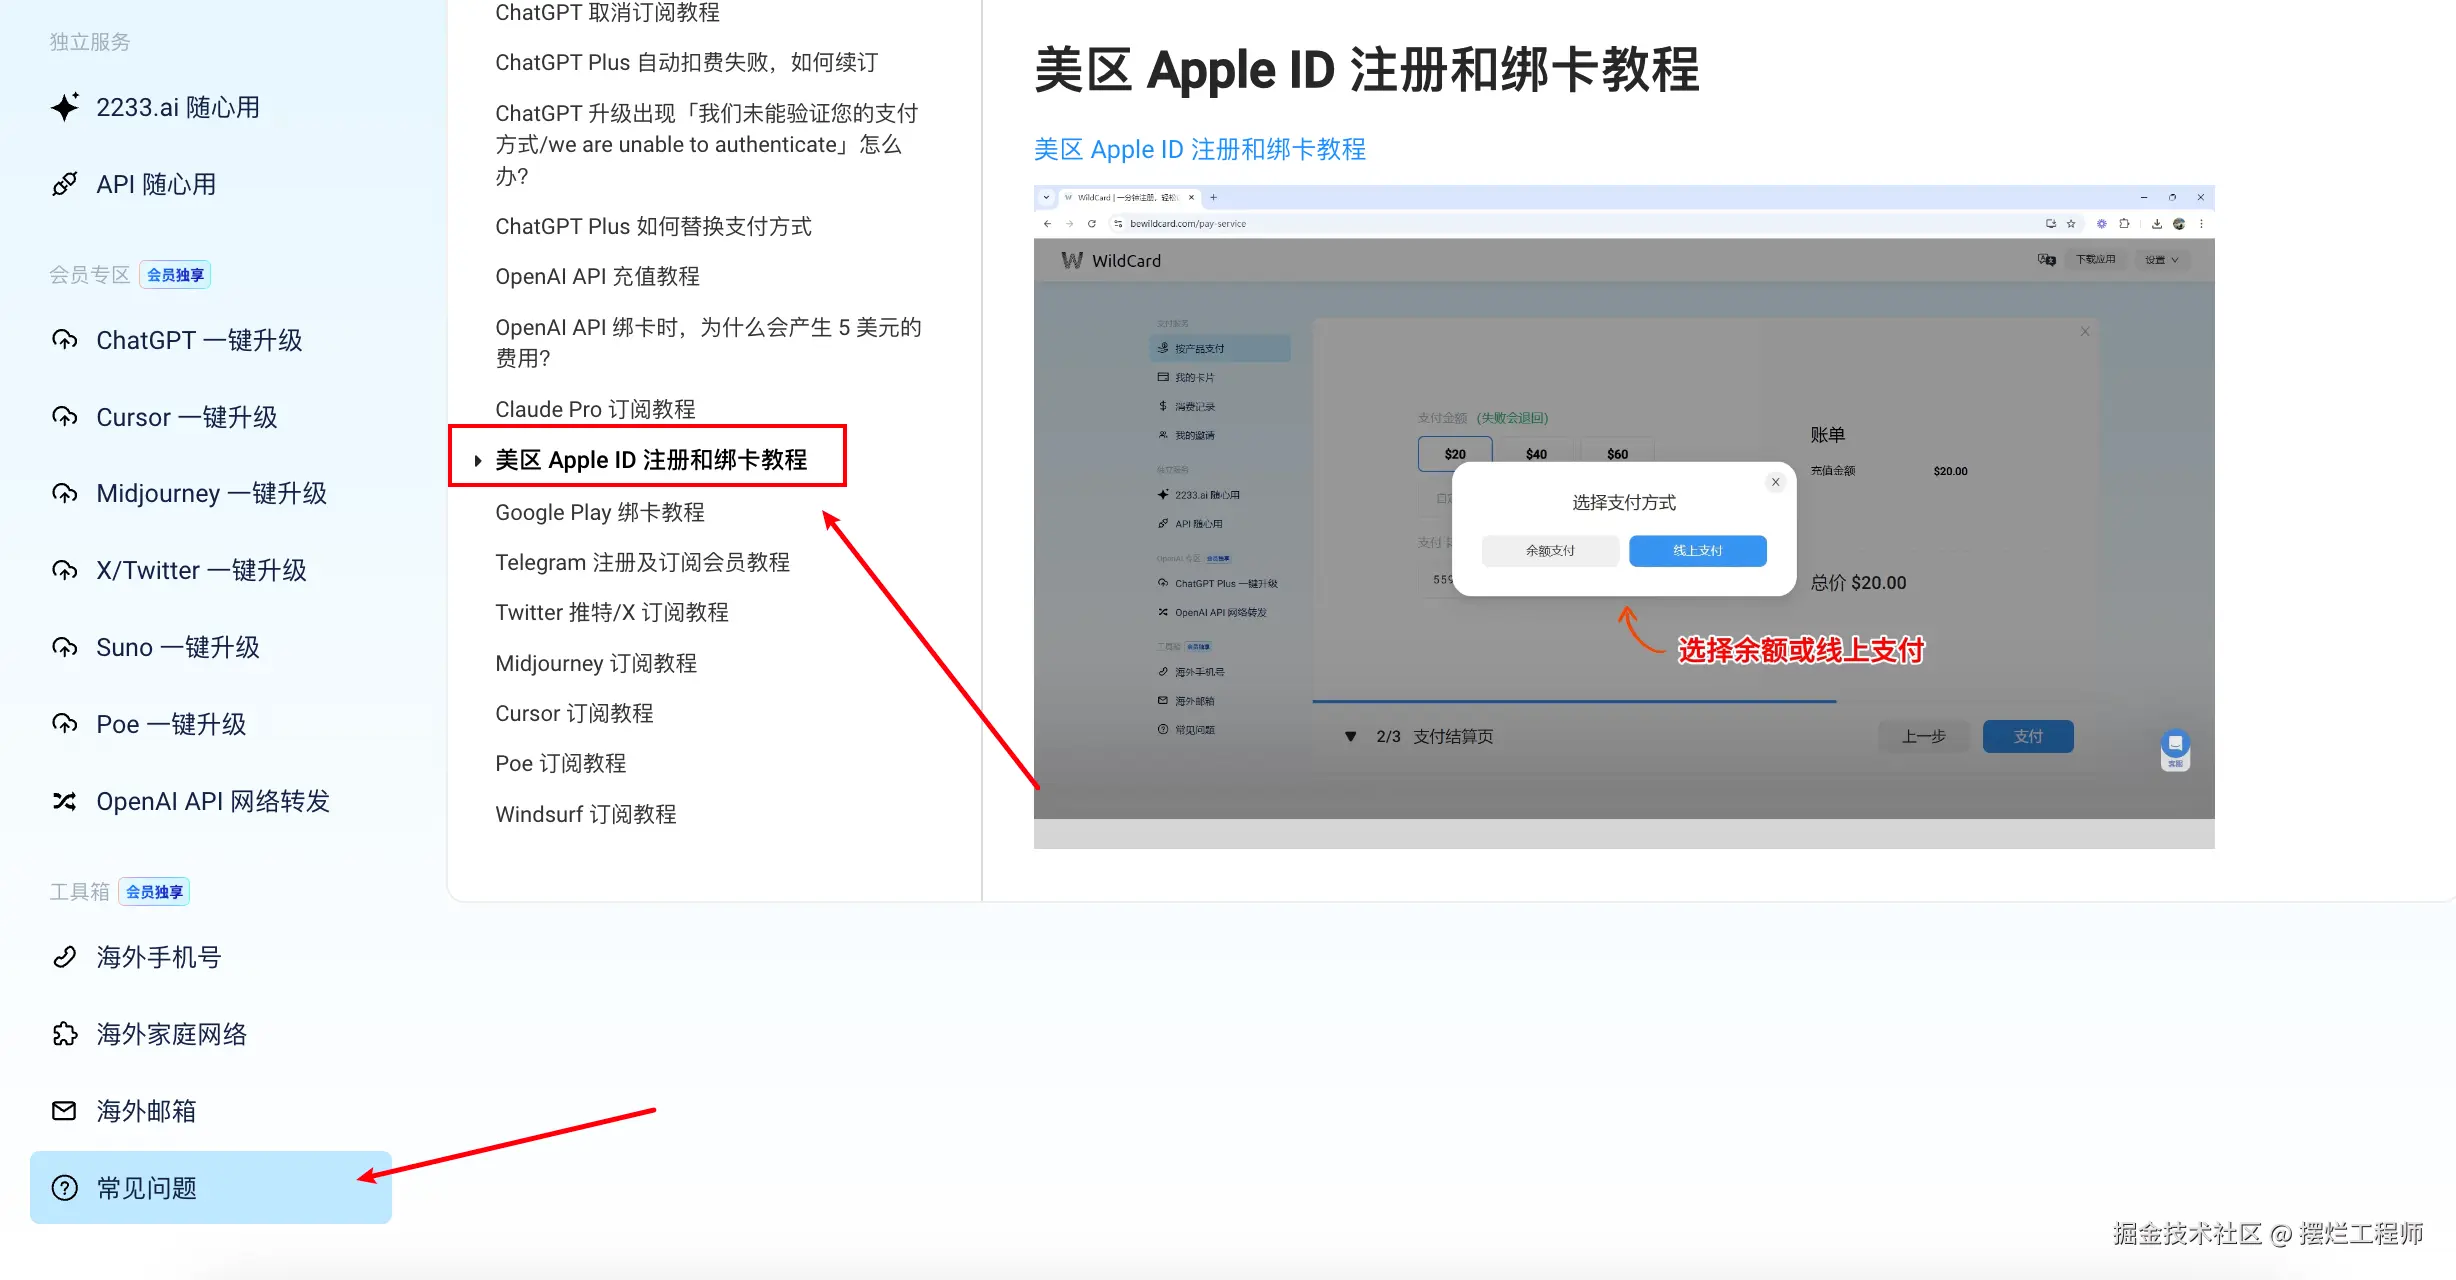Open Midjourney 一键升级 sidebar item
Viewport: 2456px width, 1280px height.
pos(211,494)
